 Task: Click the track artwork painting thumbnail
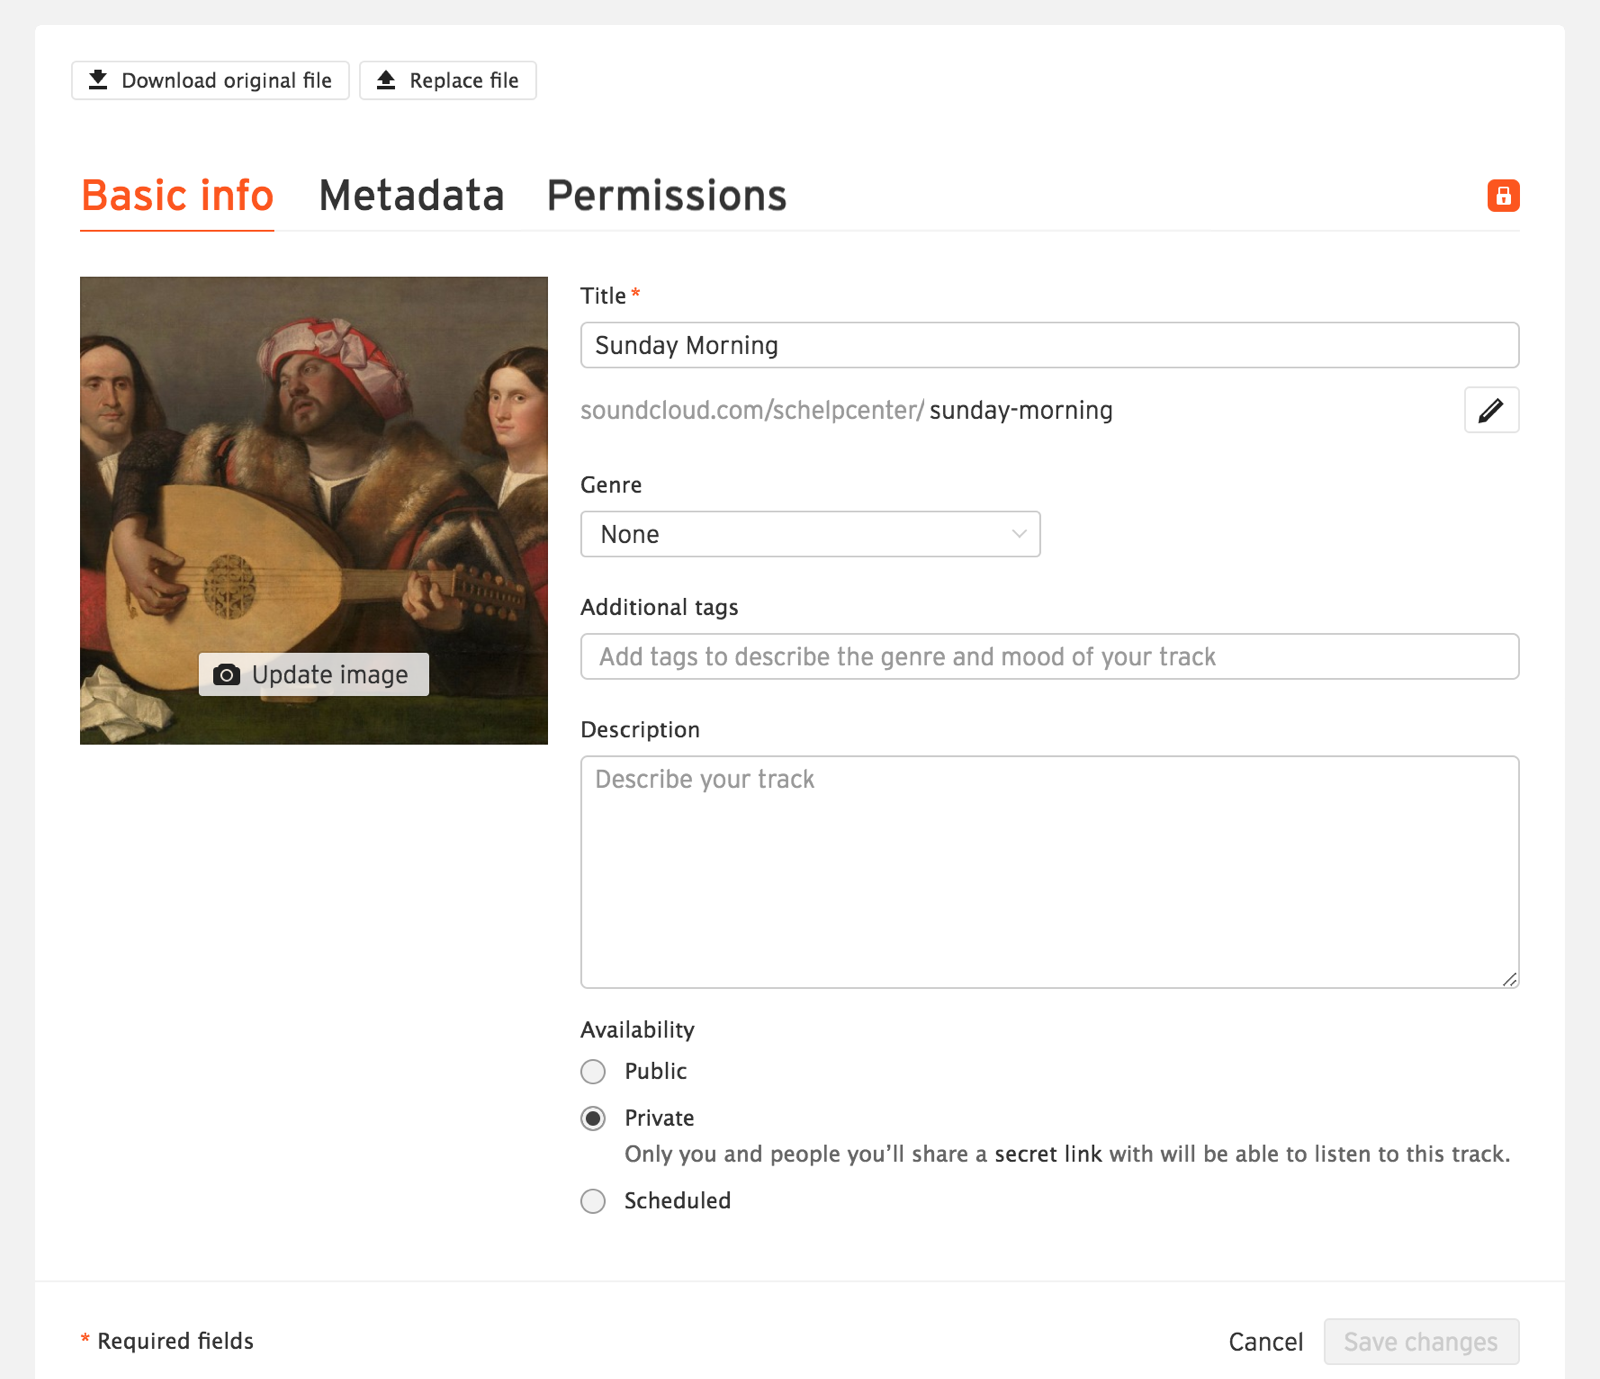click(314, 510)
